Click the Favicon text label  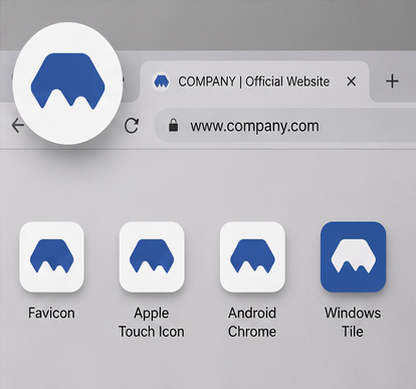pos(51,313)
